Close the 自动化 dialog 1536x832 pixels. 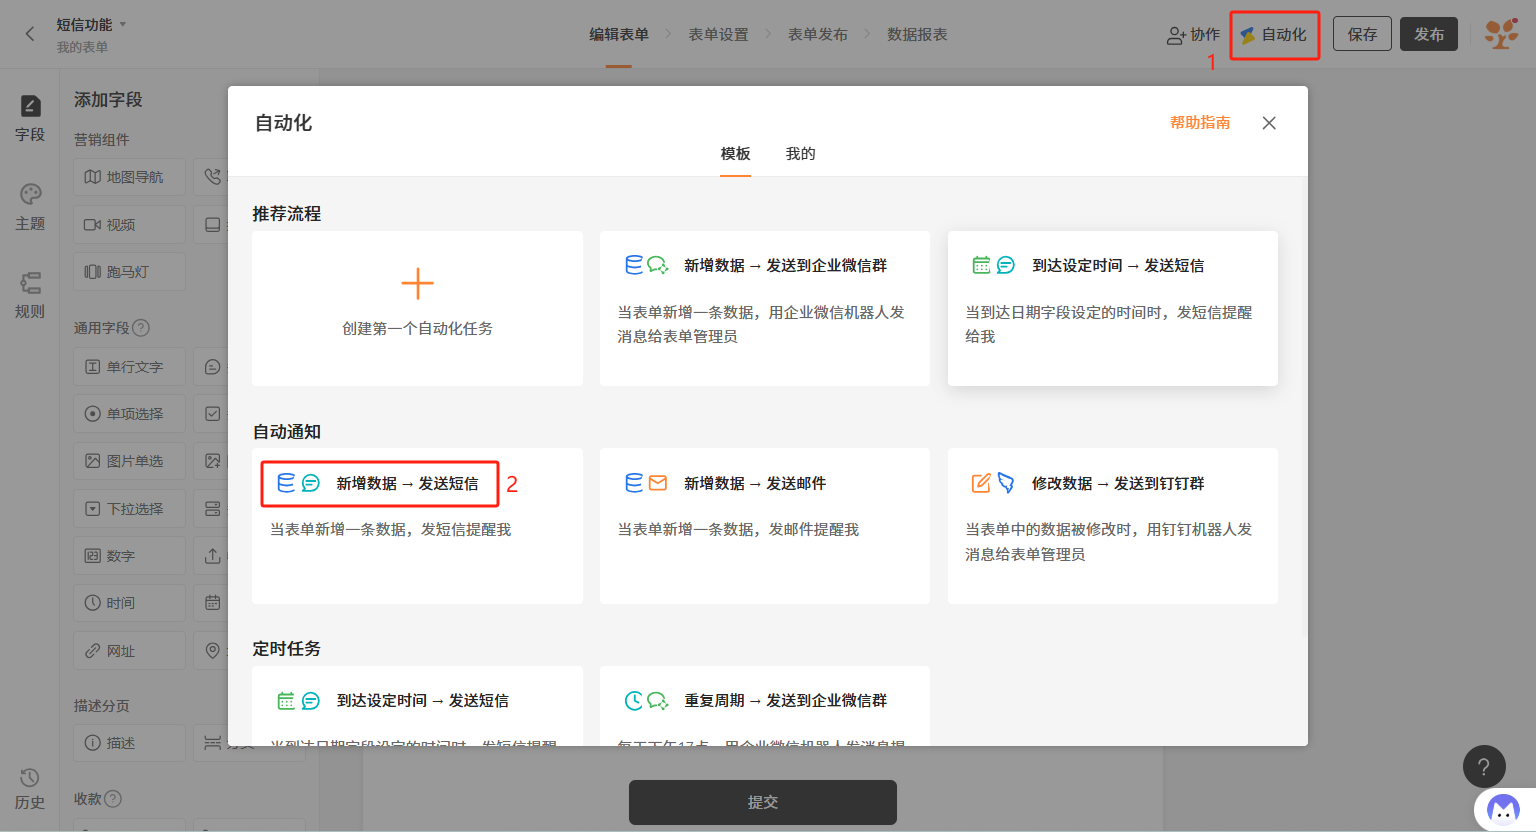[x=1269, y=123]
